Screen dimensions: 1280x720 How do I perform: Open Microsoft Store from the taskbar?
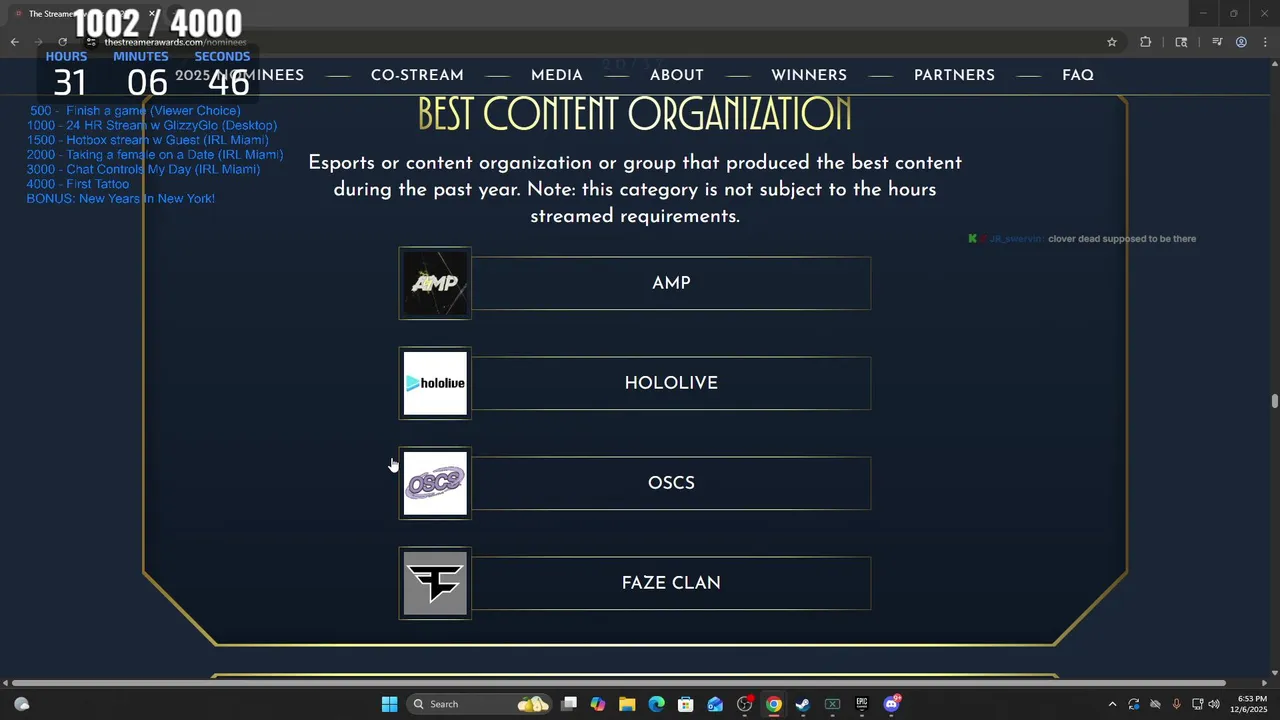coord(685,704)
